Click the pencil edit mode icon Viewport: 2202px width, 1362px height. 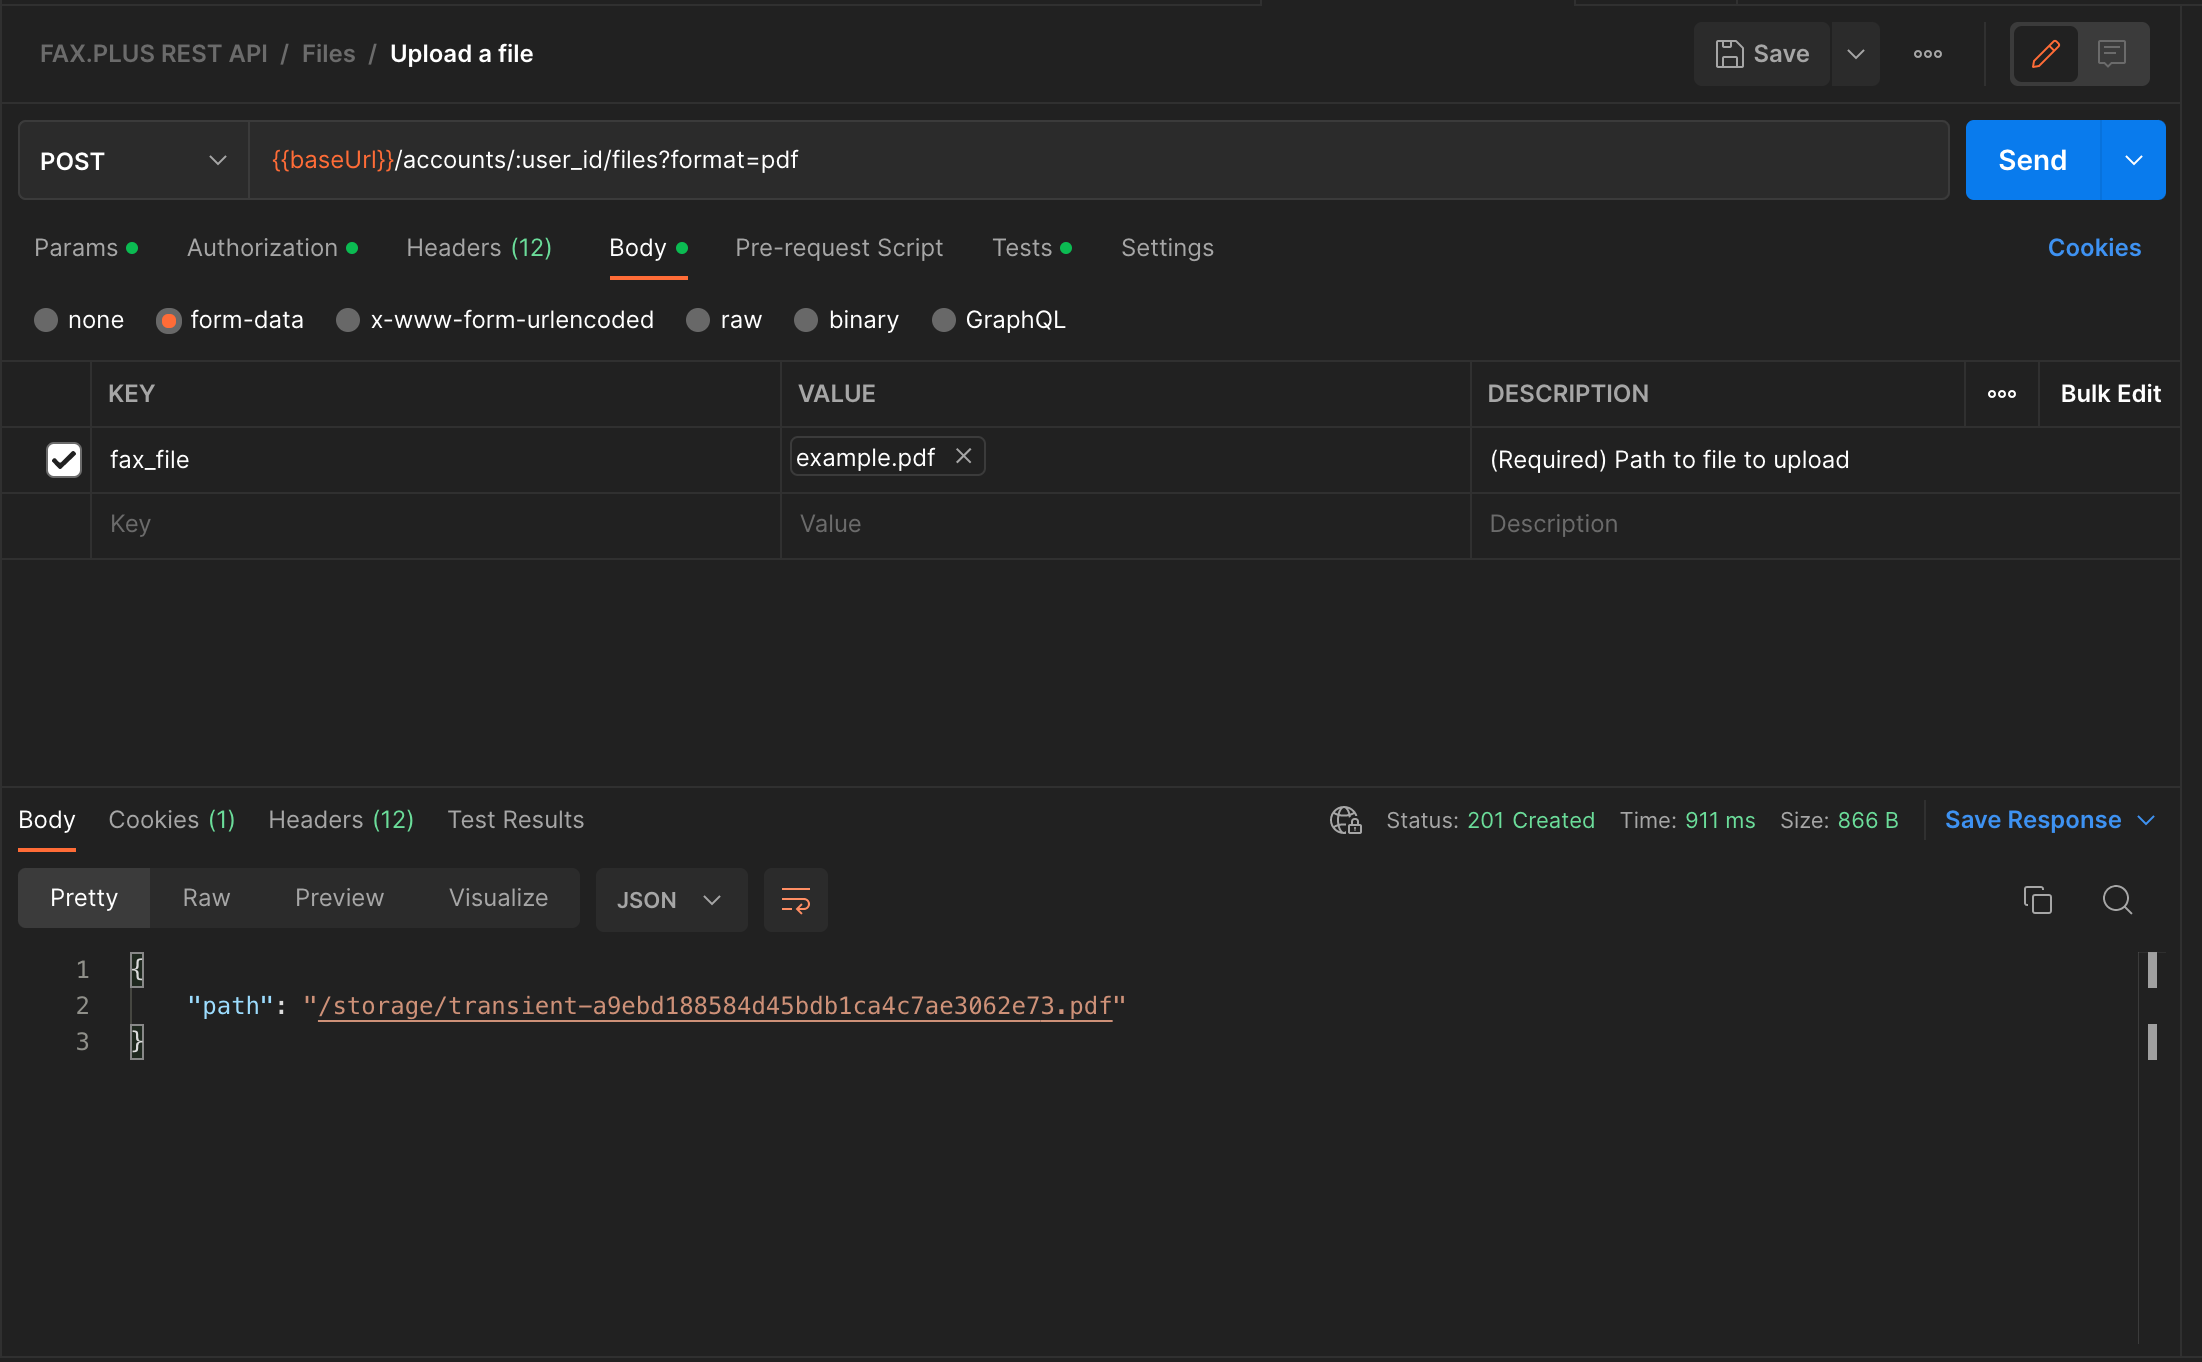pyautogui.click(x=2045, y=54)
